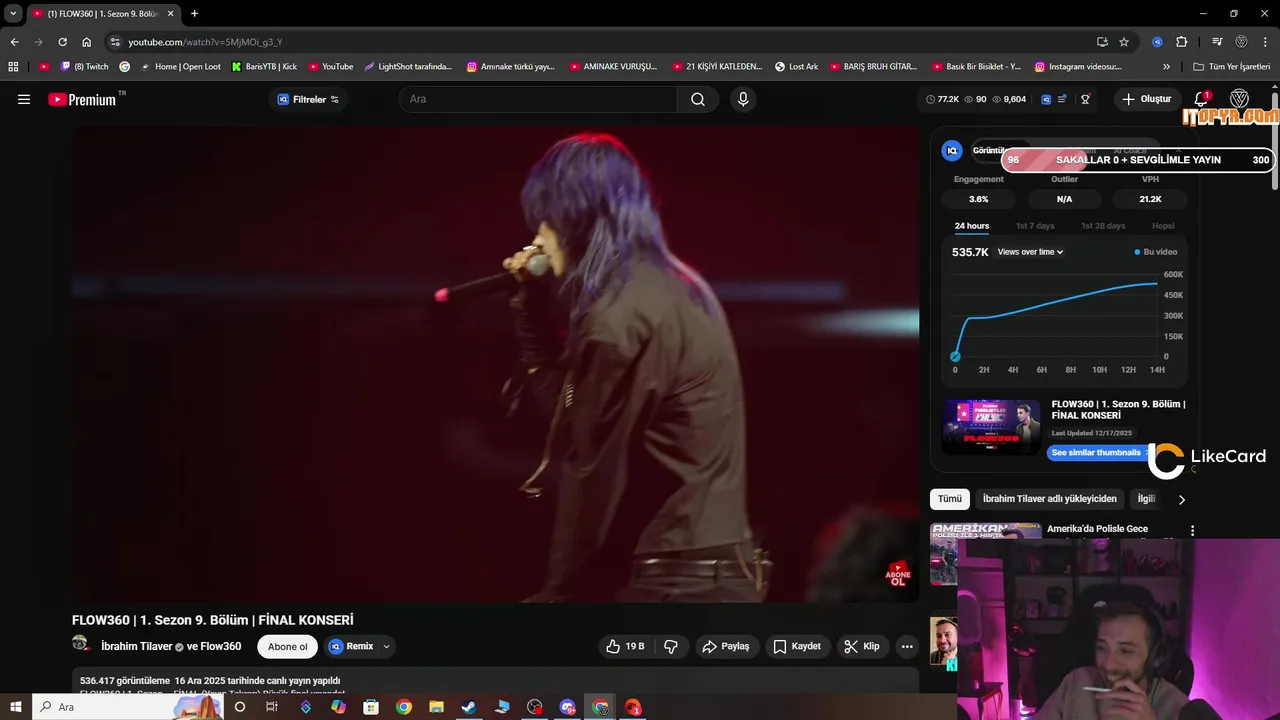Open the BarisYTB | Kick bookmark

(x=264, y=67)
